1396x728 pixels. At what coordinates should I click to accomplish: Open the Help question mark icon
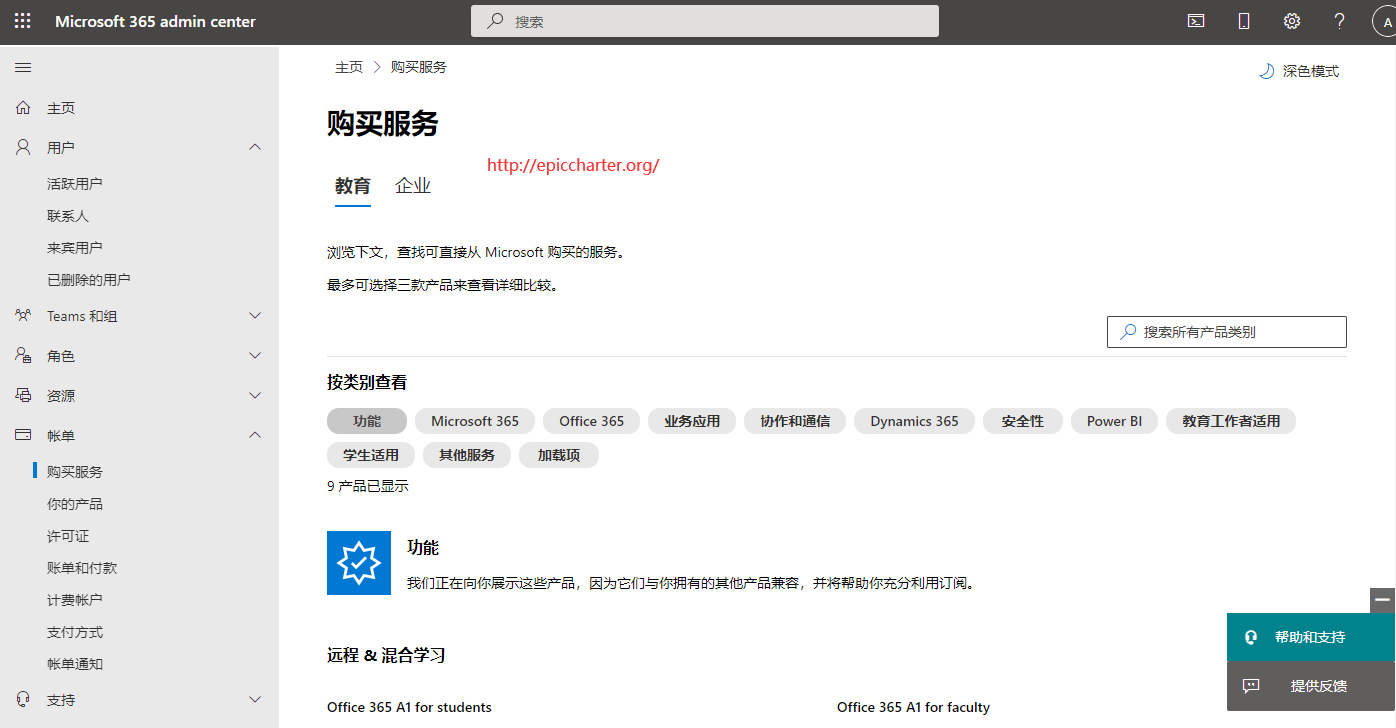coord(1340,21)
